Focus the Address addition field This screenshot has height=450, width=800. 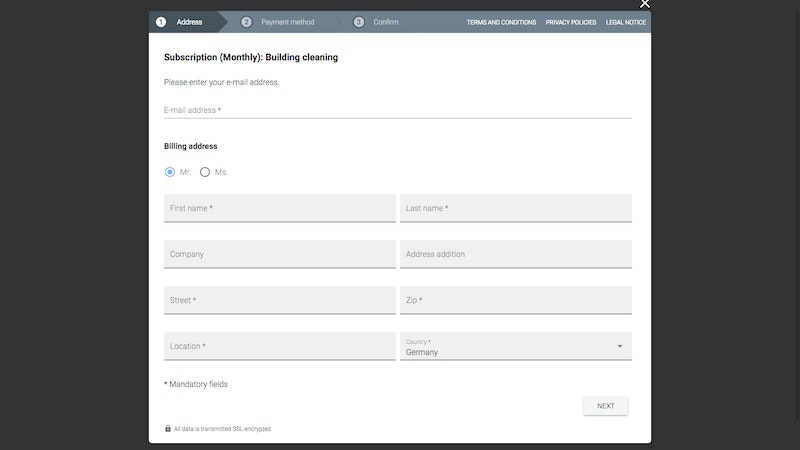click(516, 254)
